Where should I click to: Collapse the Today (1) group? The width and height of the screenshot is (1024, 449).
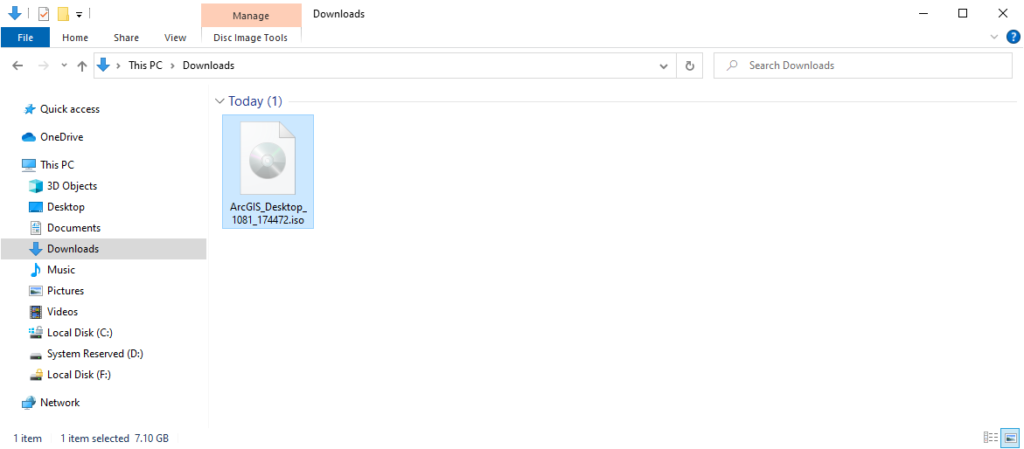tap(219, 101)
